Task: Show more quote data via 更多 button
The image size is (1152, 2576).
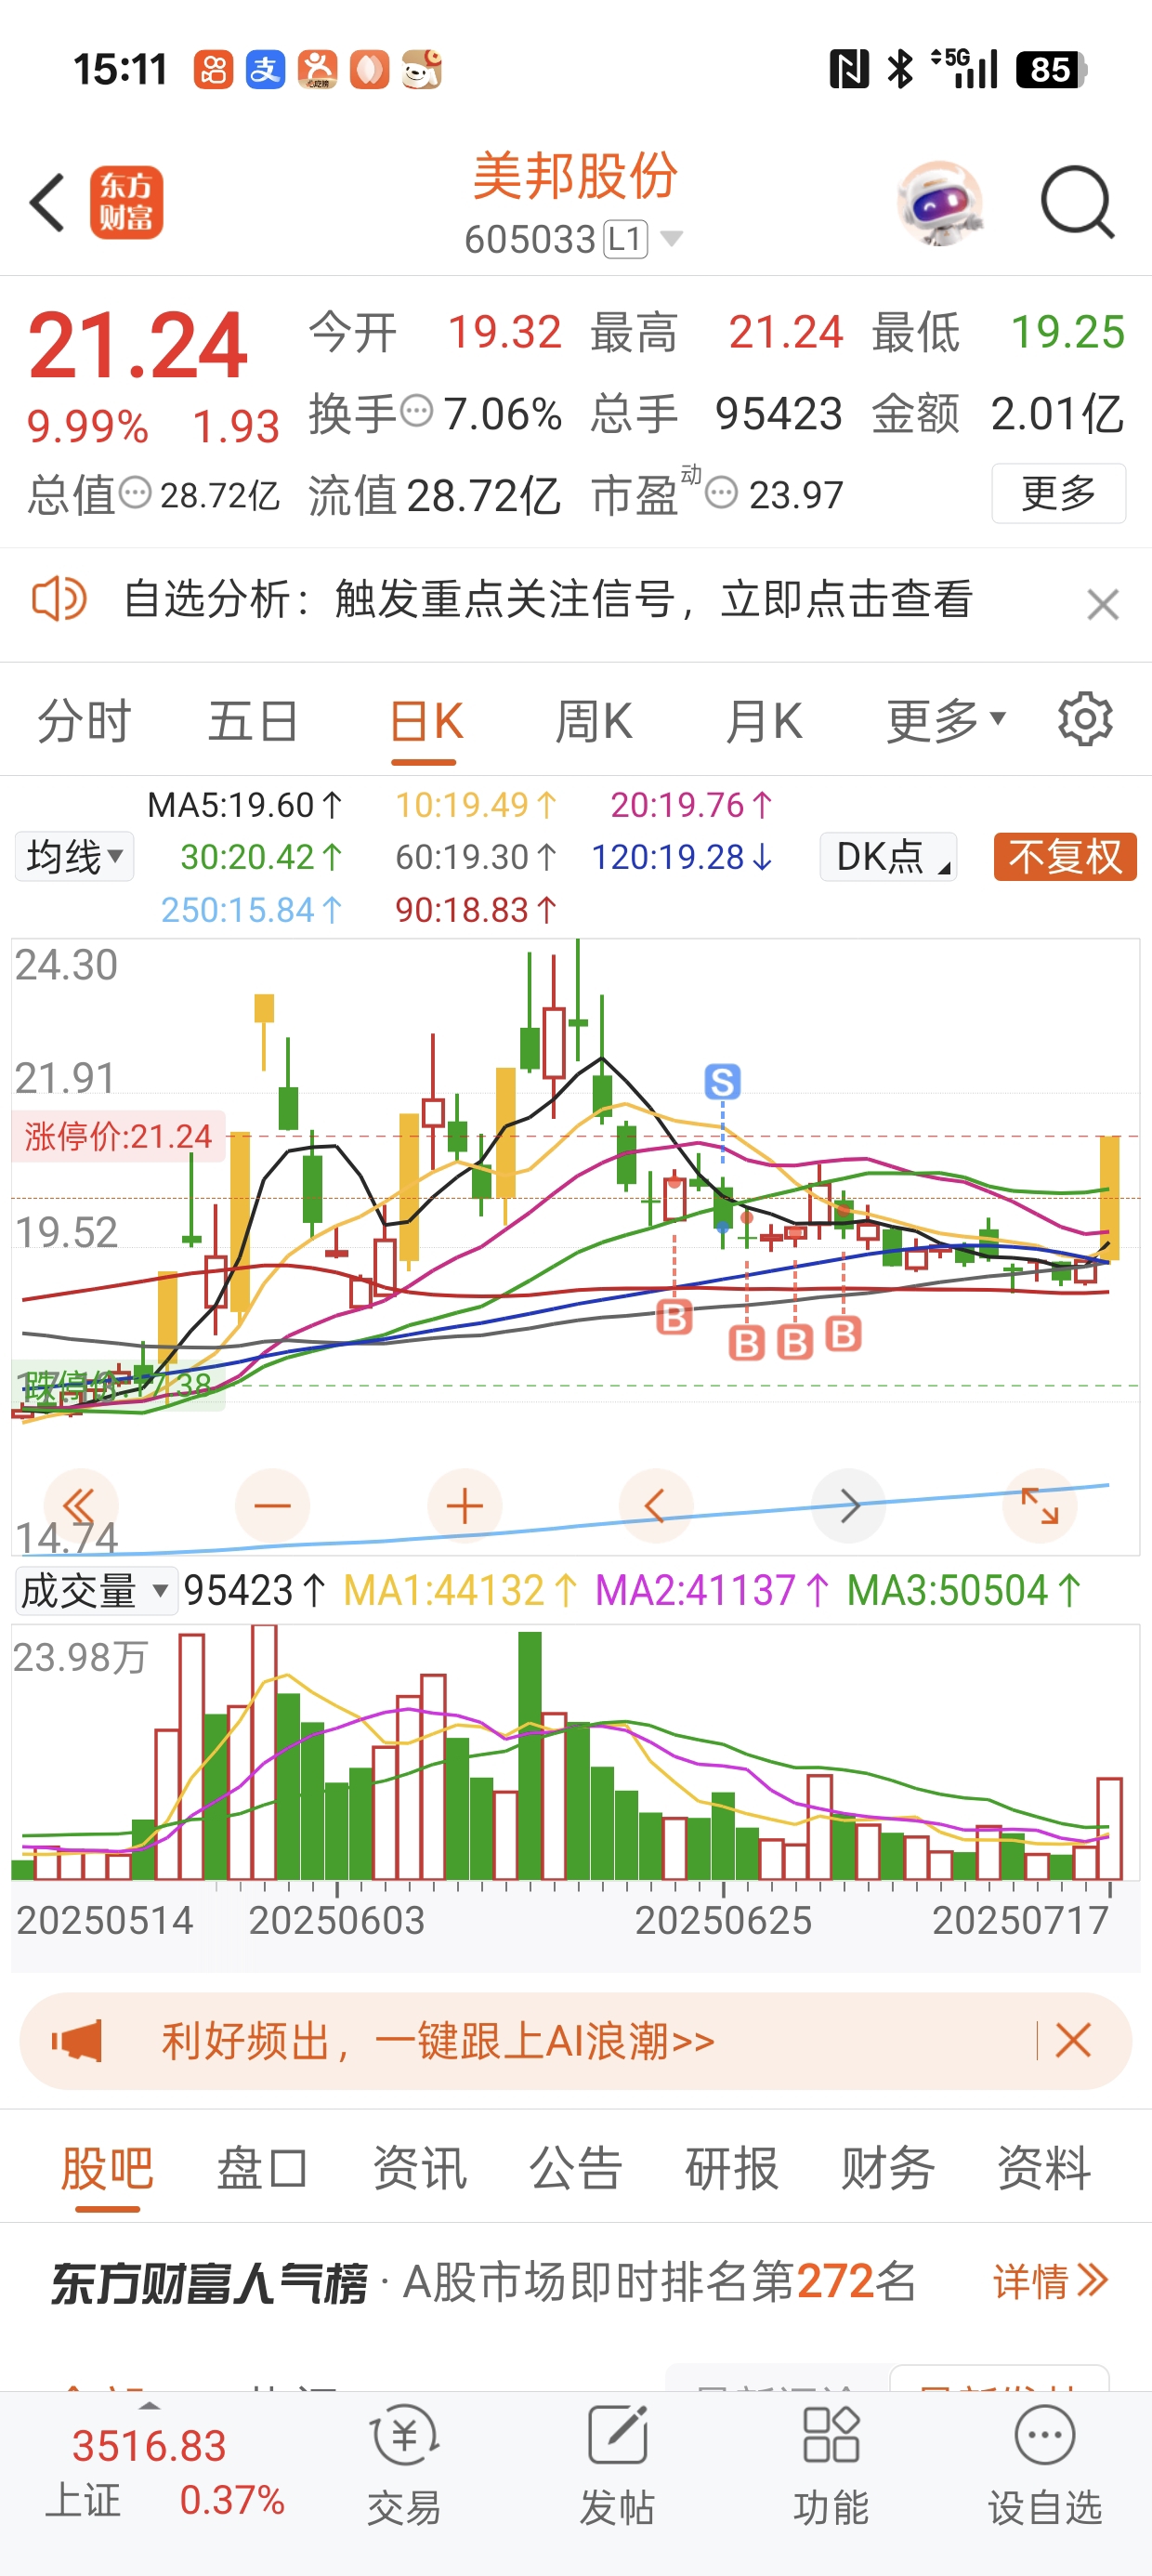Action: (1058, 493)
